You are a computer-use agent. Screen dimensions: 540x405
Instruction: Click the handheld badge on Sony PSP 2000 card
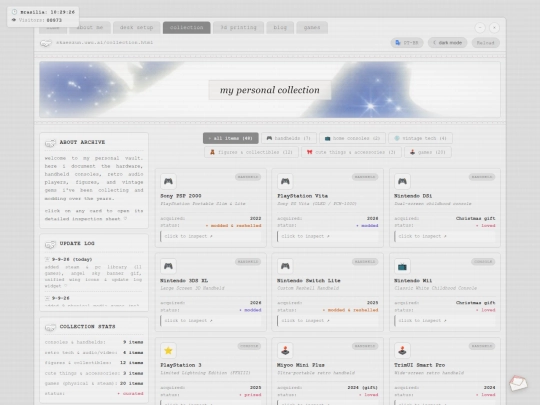tap(248, 177)
